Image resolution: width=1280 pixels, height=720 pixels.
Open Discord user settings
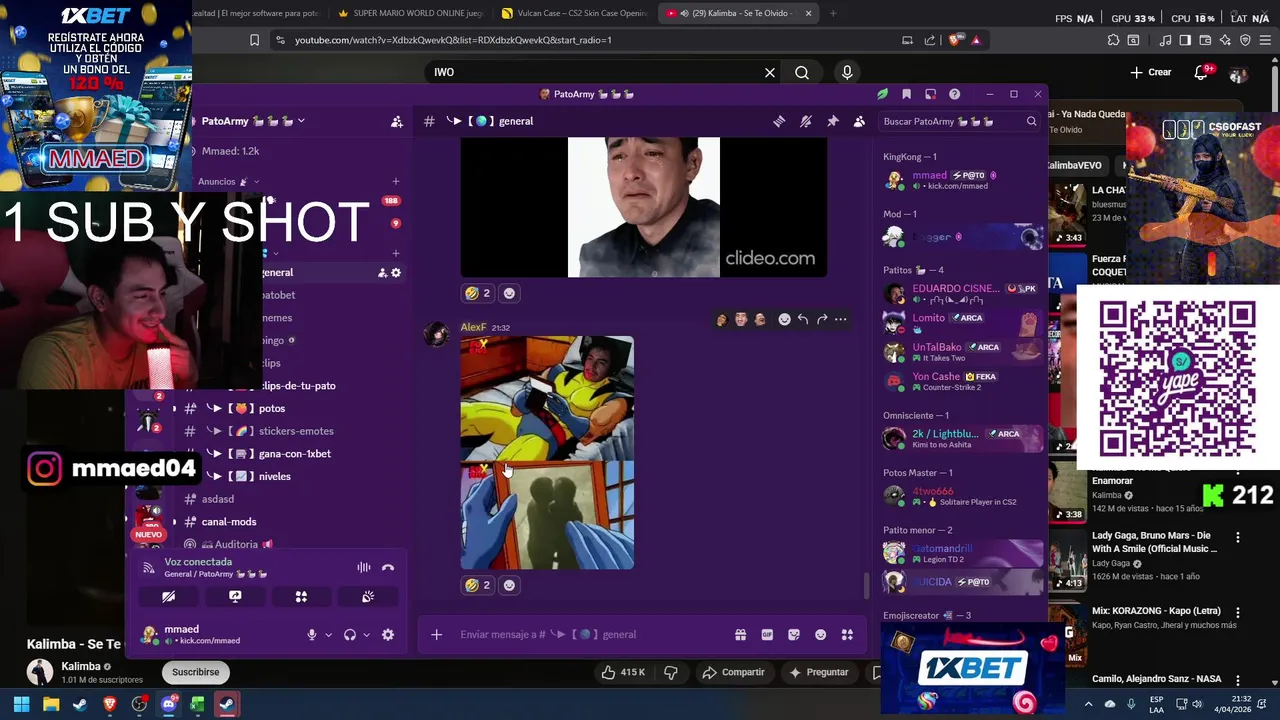pos(388,635)
